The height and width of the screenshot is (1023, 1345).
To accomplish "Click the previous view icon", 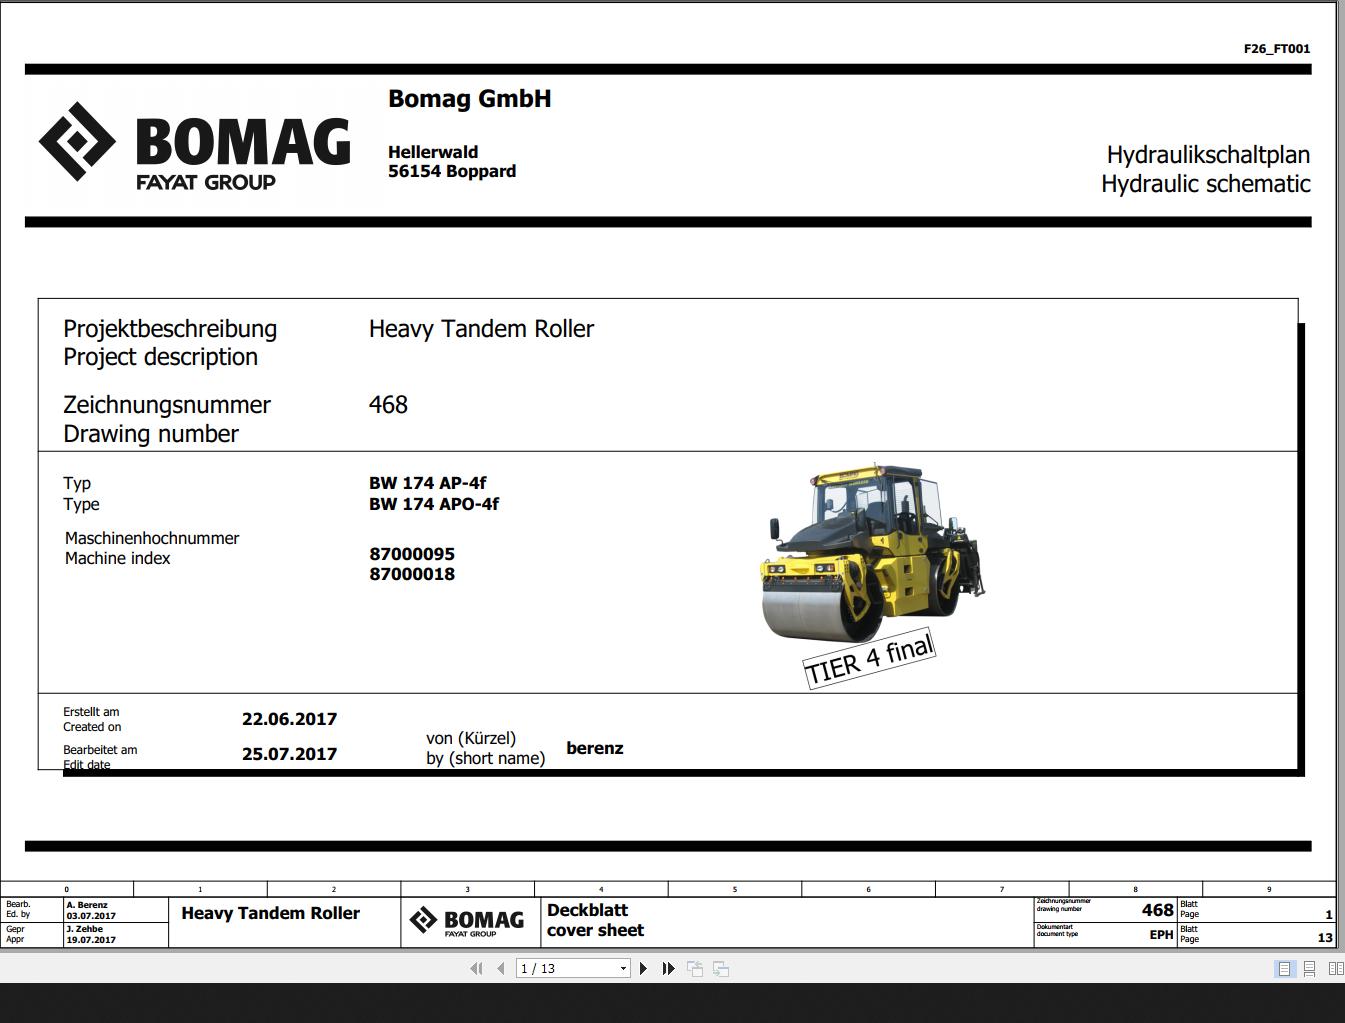I will (695, 968).
